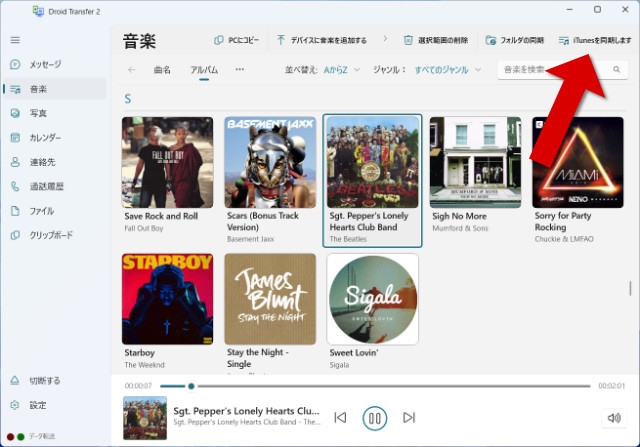
Task: Click デバイスに音楽を追加する button
Action: click(x=322, y=40)
